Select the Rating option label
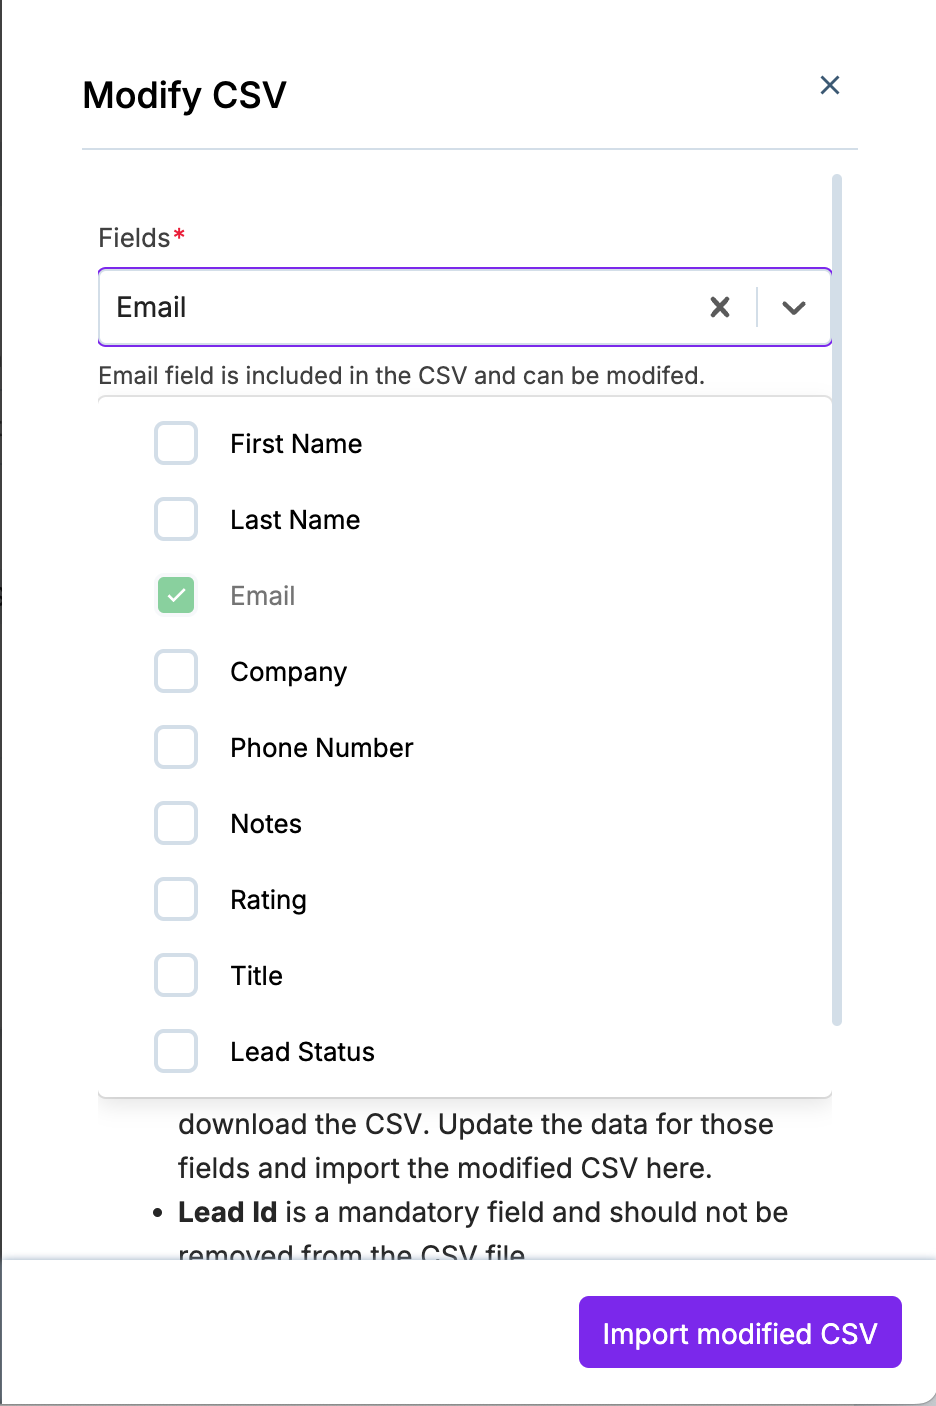 (268, 900)
